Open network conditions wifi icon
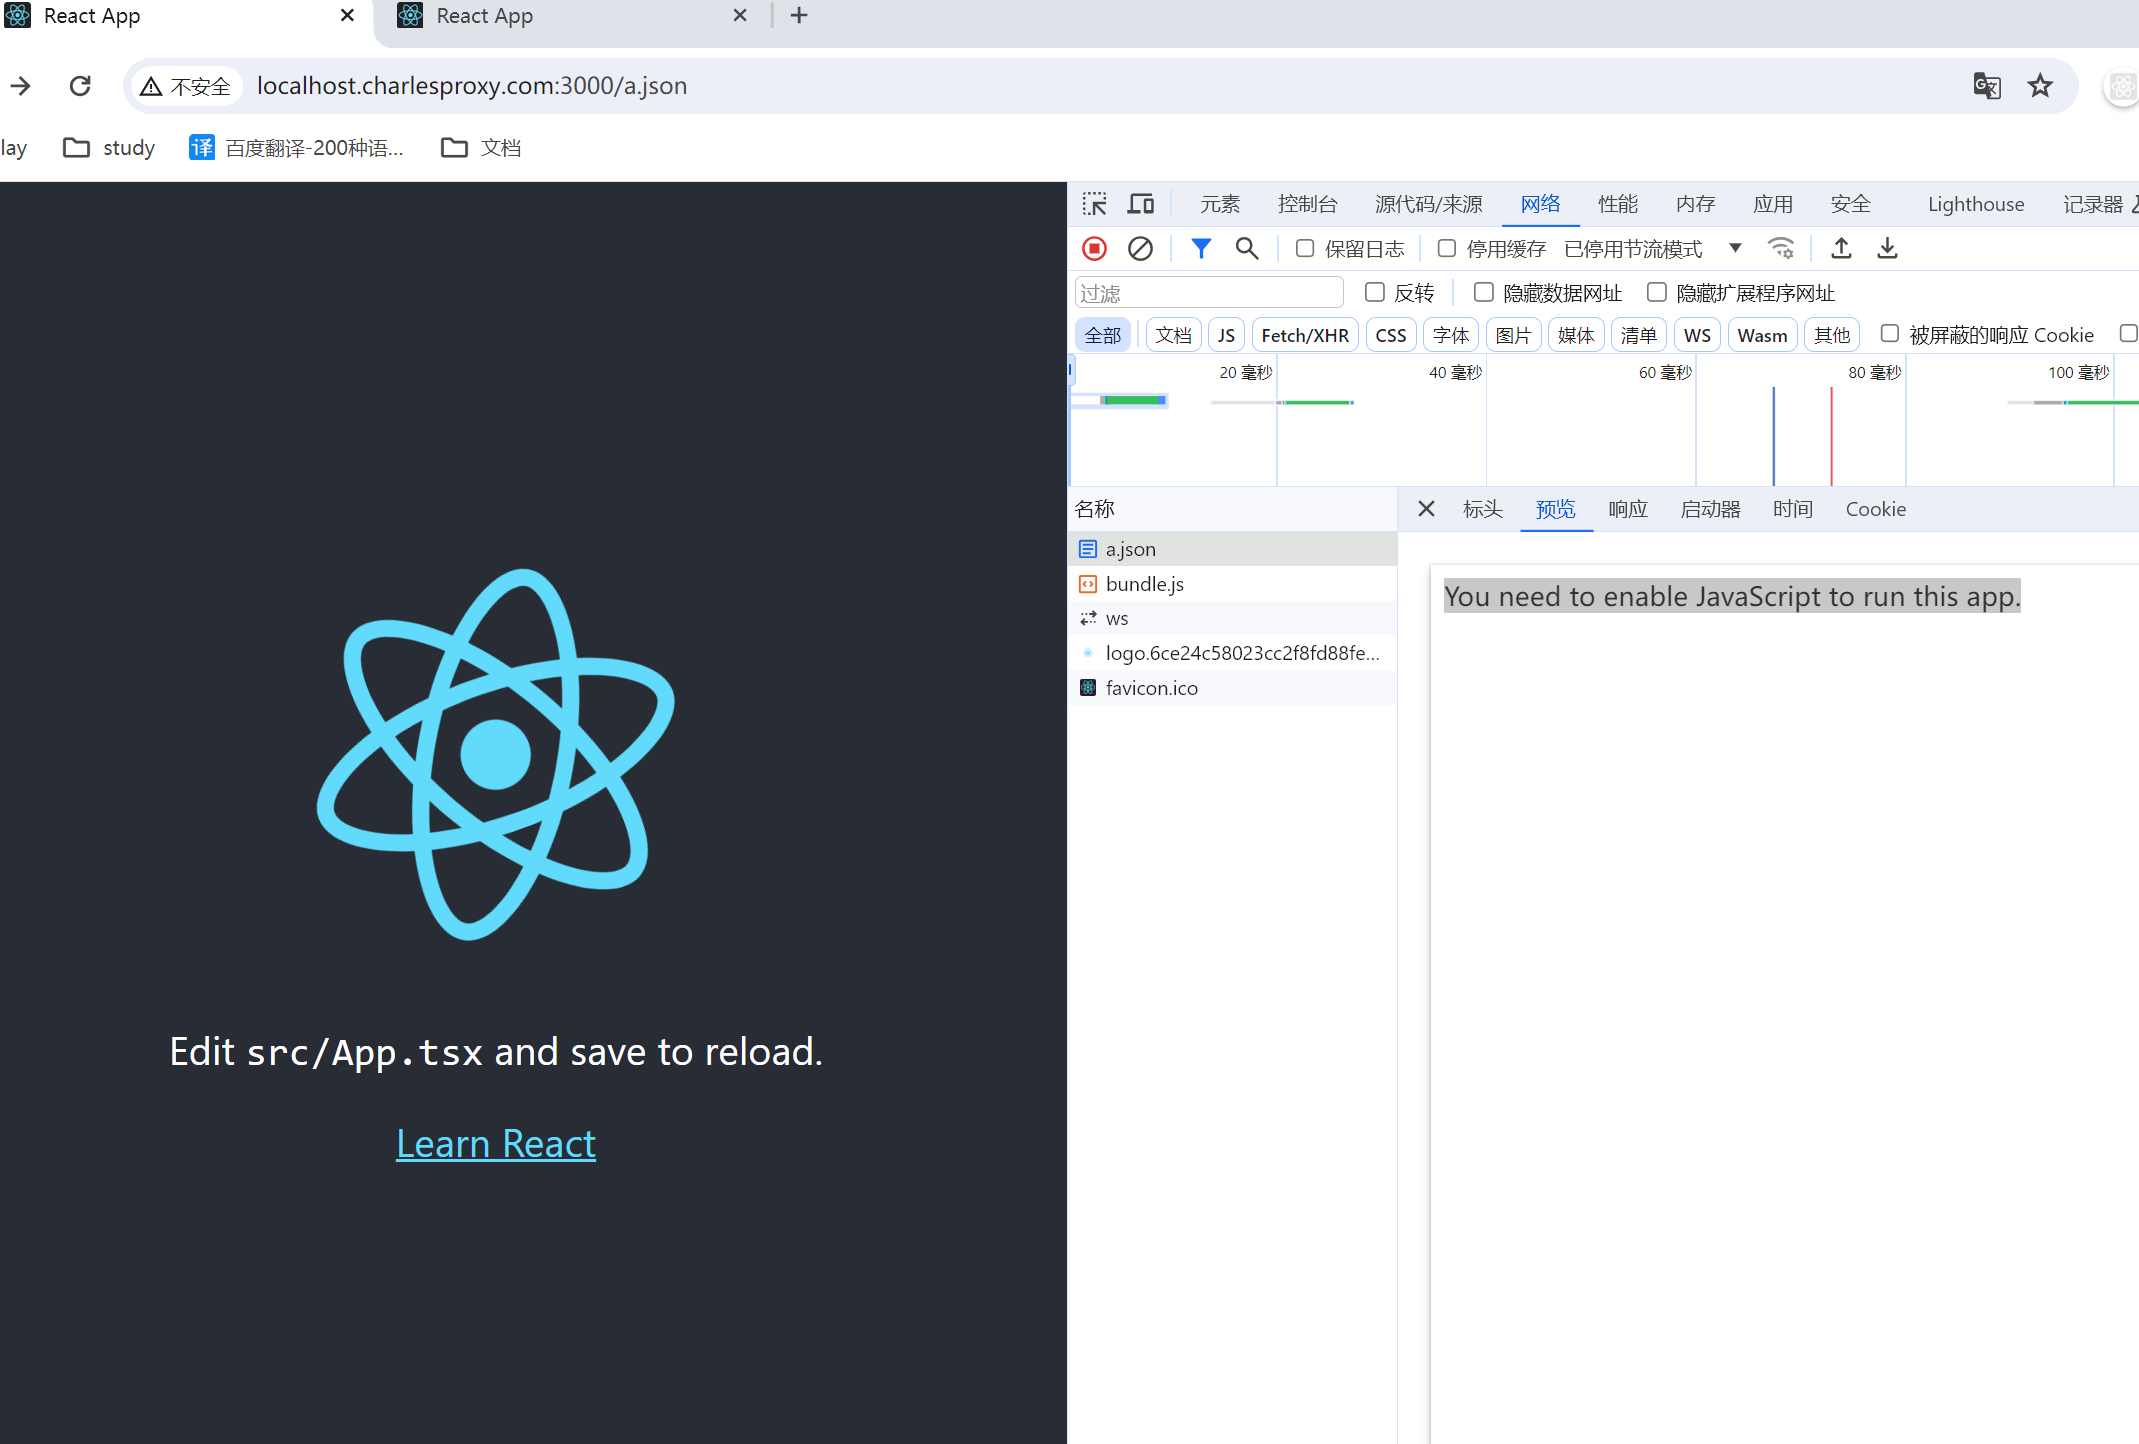The width and height of the screenshot is (2139, 1444). [x=1781, y=248]
